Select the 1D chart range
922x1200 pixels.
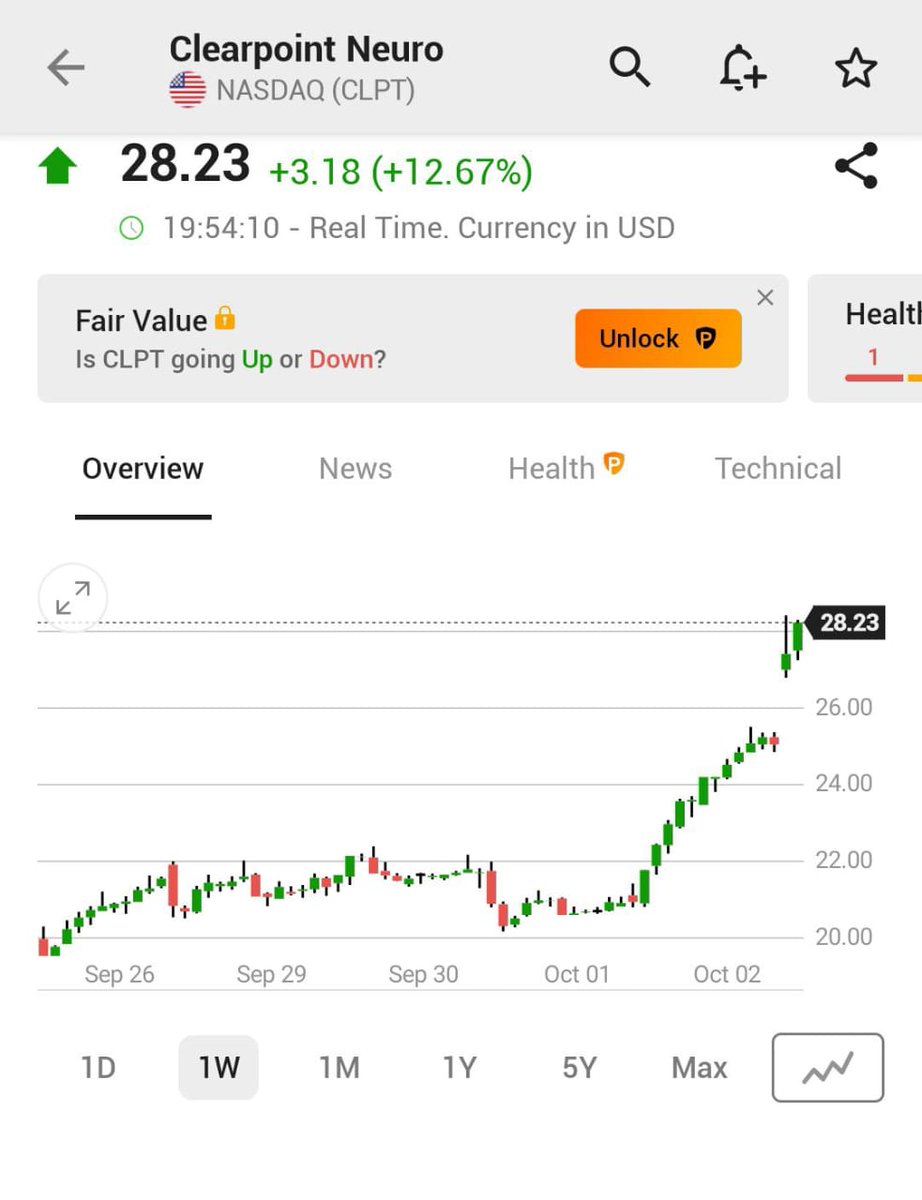(x=98, y=1068)
